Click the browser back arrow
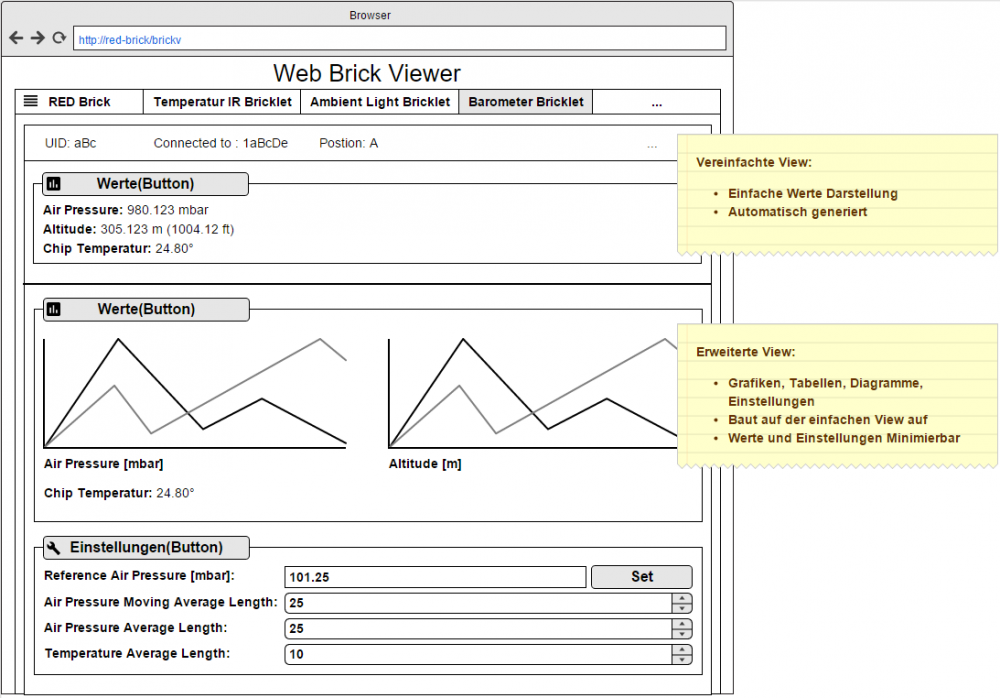 click(14, 37)
